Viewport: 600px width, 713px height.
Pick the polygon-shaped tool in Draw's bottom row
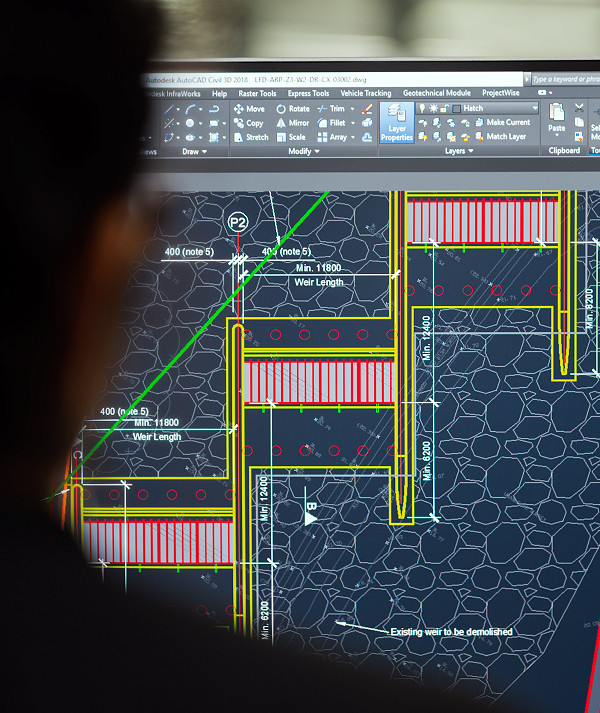pos(170,137)
